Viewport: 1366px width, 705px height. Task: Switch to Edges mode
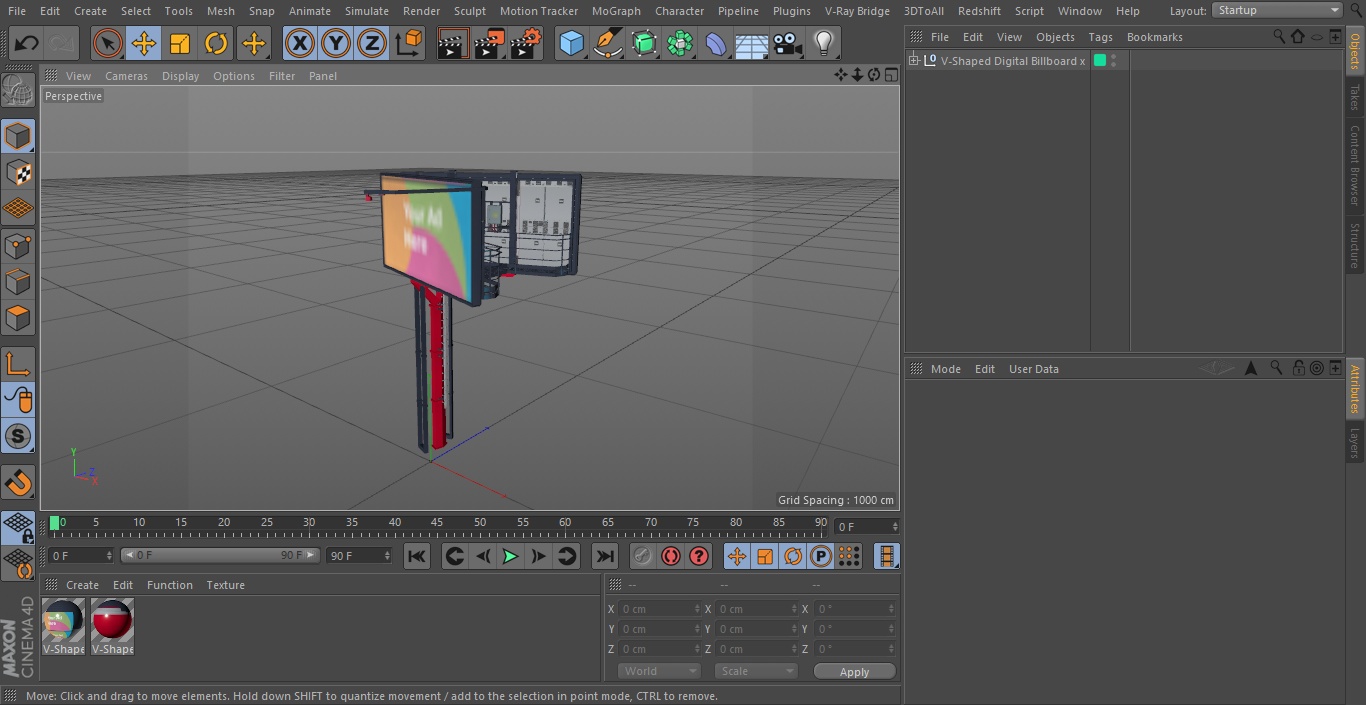click(x=18, y=281)
